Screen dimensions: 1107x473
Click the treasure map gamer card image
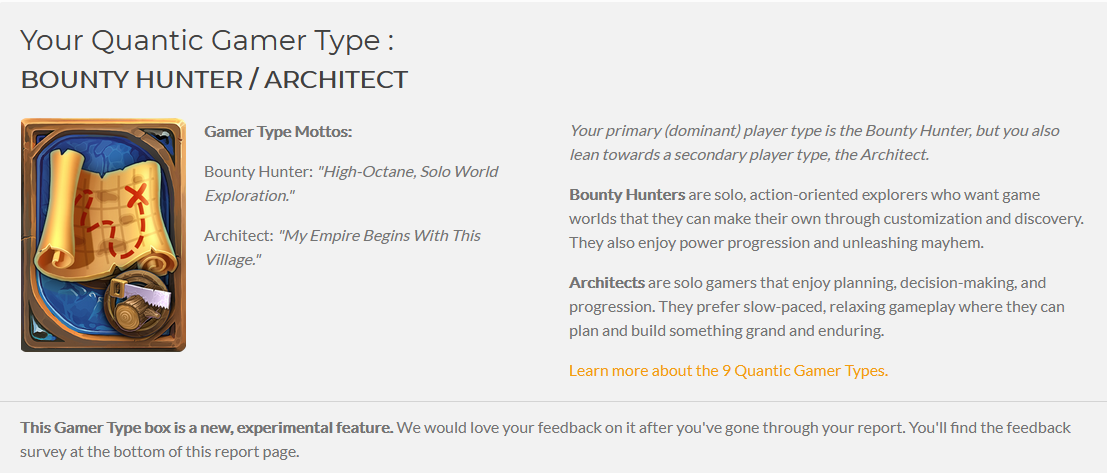[103, 235]
